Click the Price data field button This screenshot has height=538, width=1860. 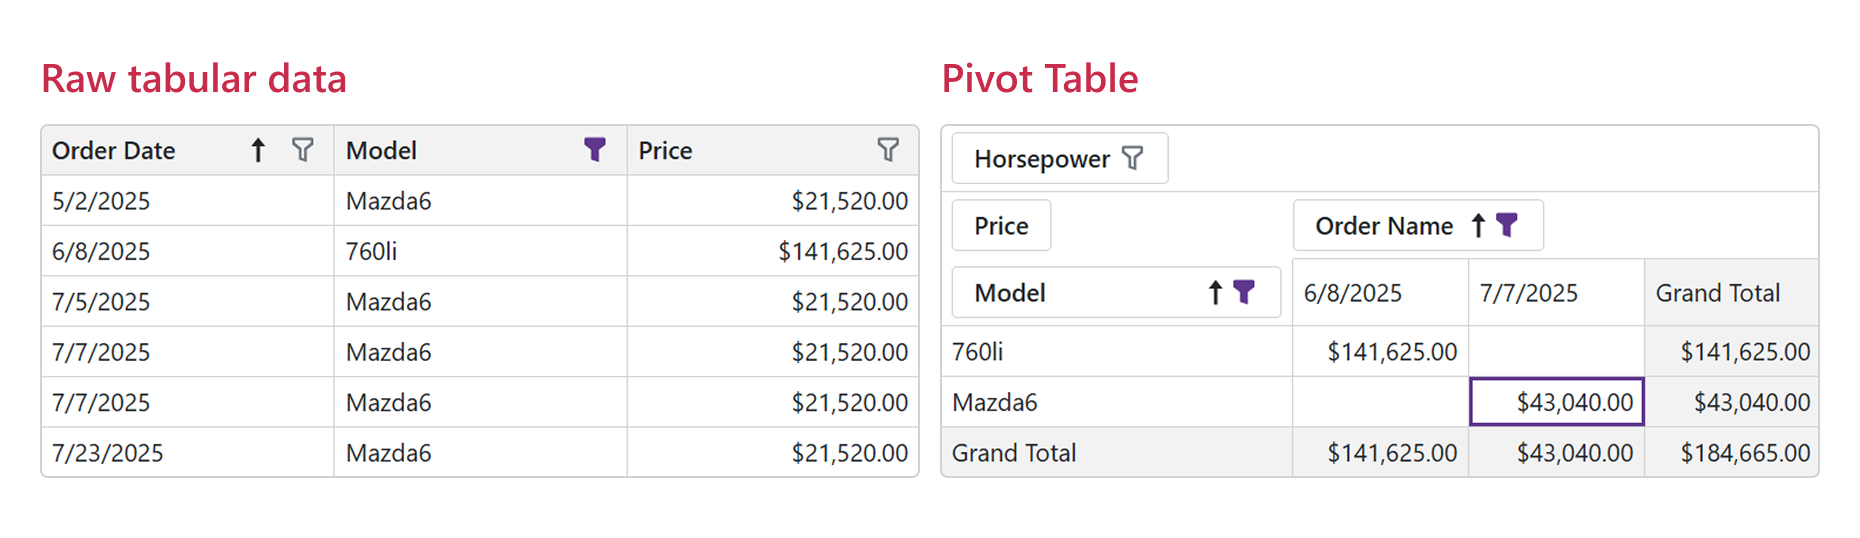tap(1001, 225)
